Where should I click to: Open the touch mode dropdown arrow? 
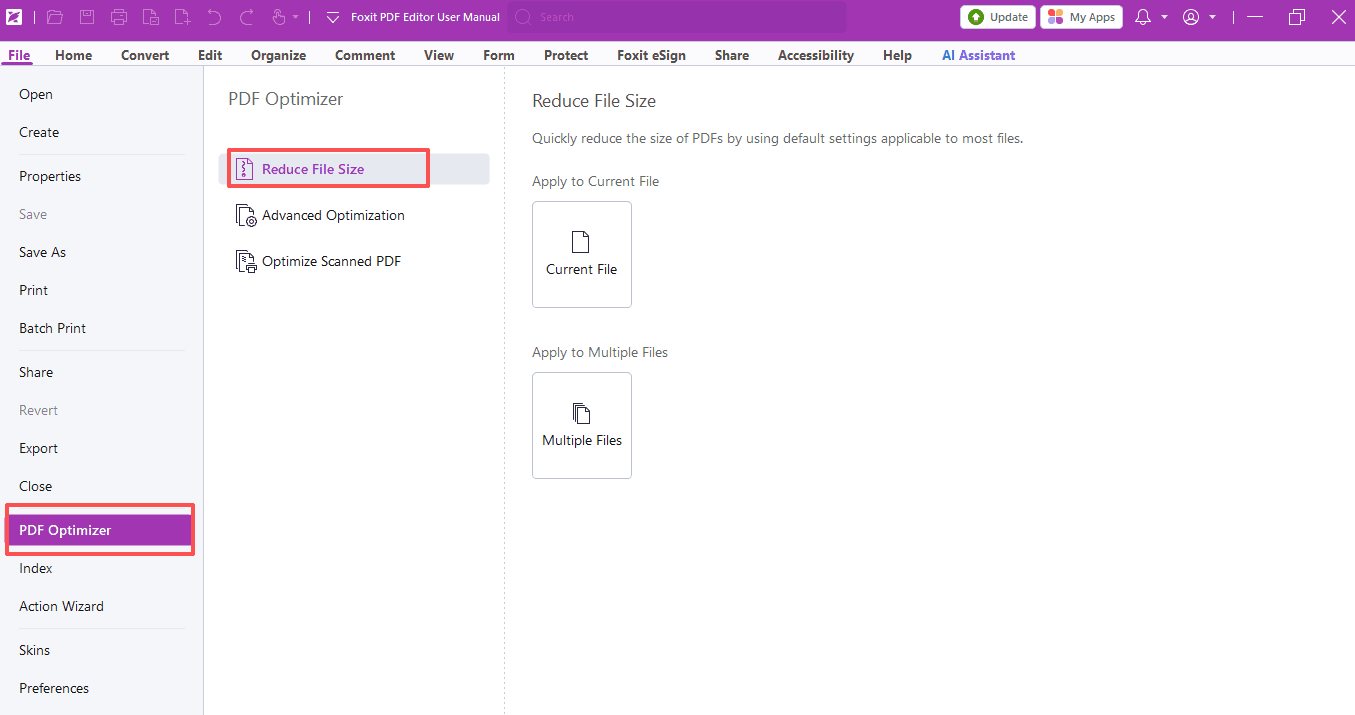point(296,17)
